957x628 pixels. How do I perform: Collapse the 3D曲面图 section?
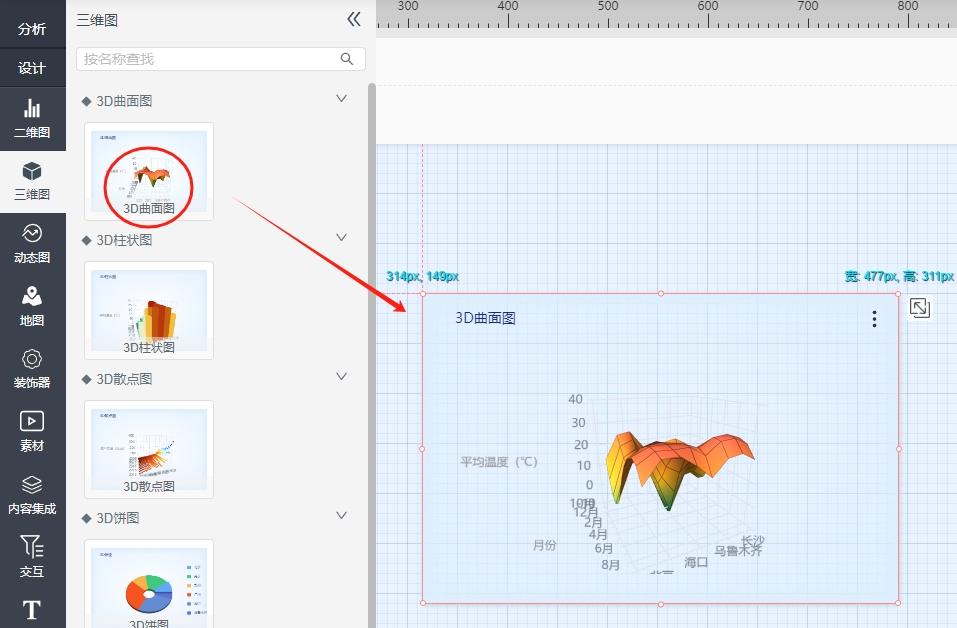pyautogui.click(x=341, y=99)
